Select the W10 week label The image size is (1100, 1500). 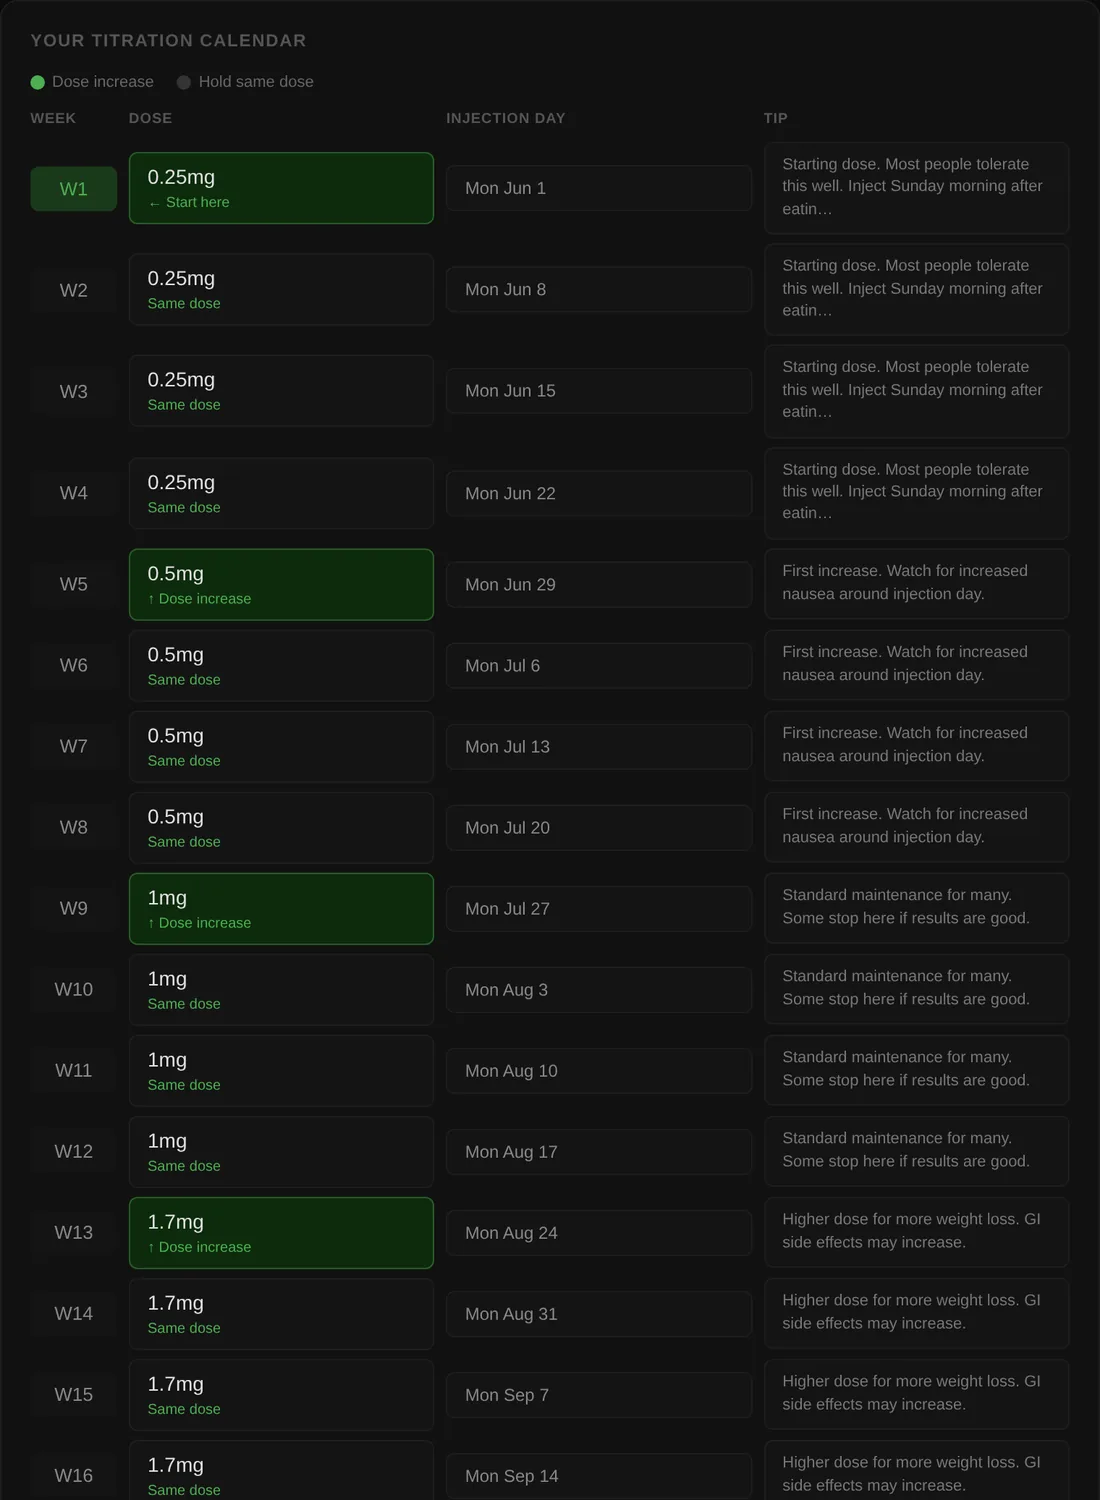tap(74, 990)
